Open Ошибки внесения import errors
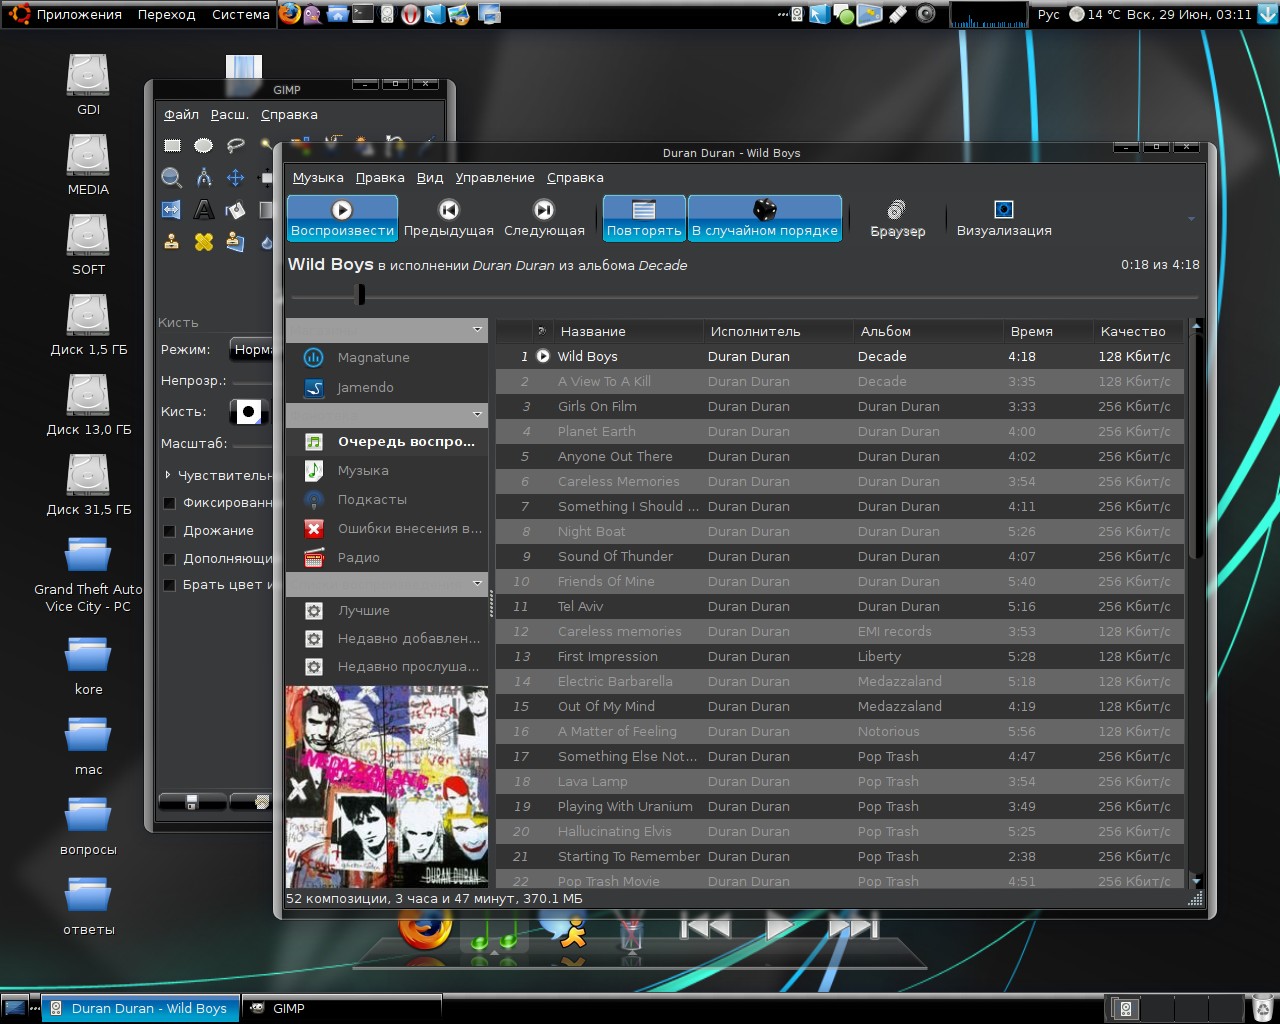 [x=387, y=528]
